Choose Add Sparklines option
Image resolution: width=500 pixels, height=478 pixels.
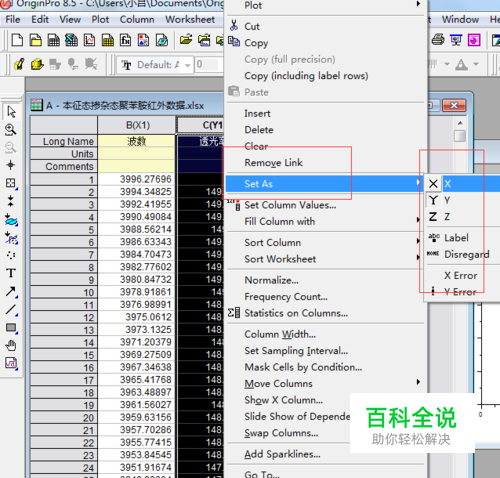click(282, 454)
